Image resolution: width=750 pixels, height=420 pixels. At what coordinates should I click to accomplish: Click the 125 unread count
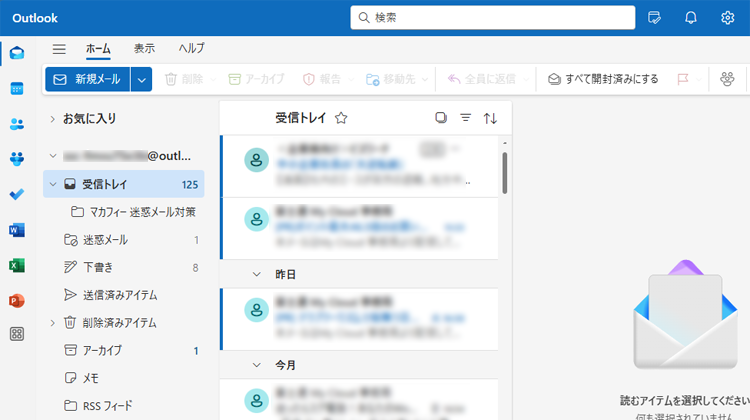click(x=190, y=185)
